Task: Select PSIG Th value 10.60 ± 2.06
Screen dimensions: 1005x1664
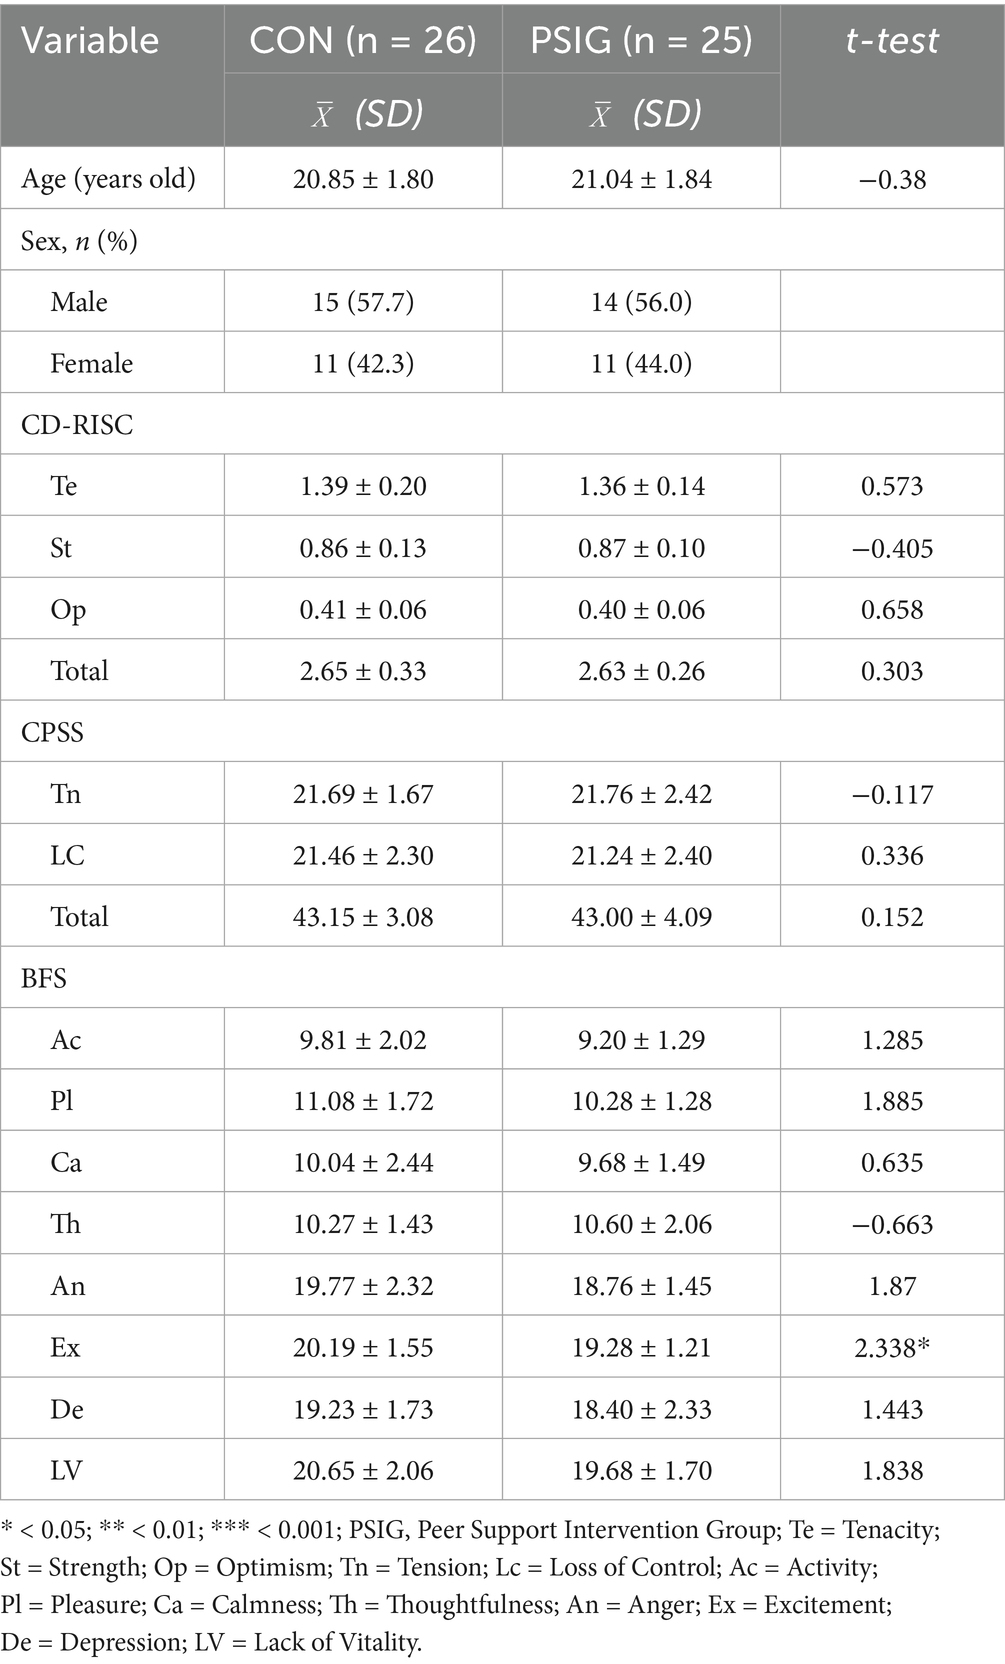Action: (x=641, y=1224)
